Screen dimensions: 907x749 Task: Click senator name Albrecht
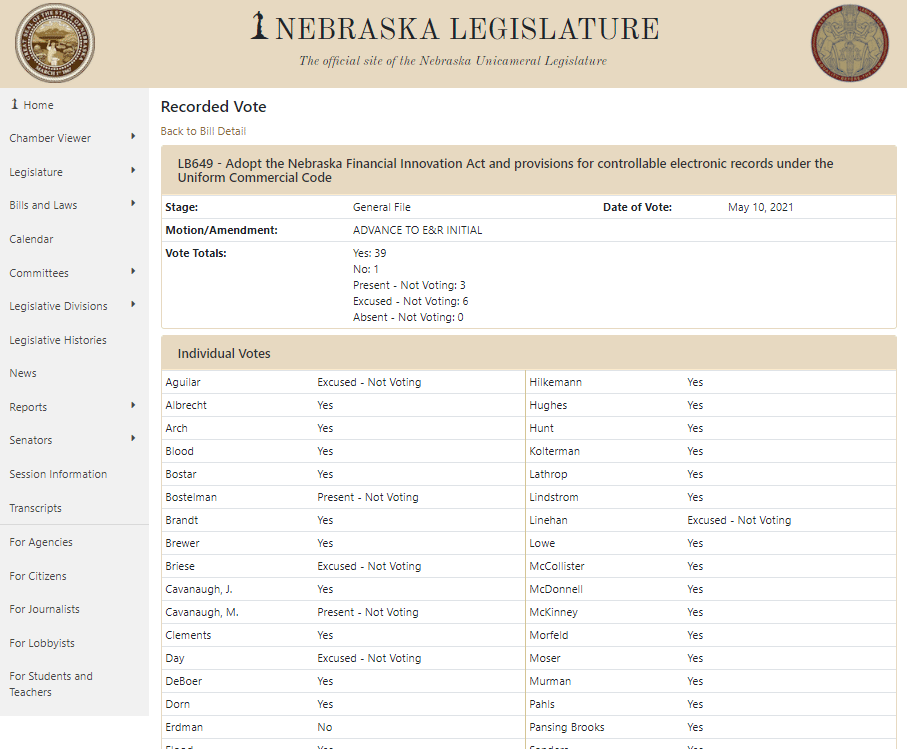click(186, 405)
